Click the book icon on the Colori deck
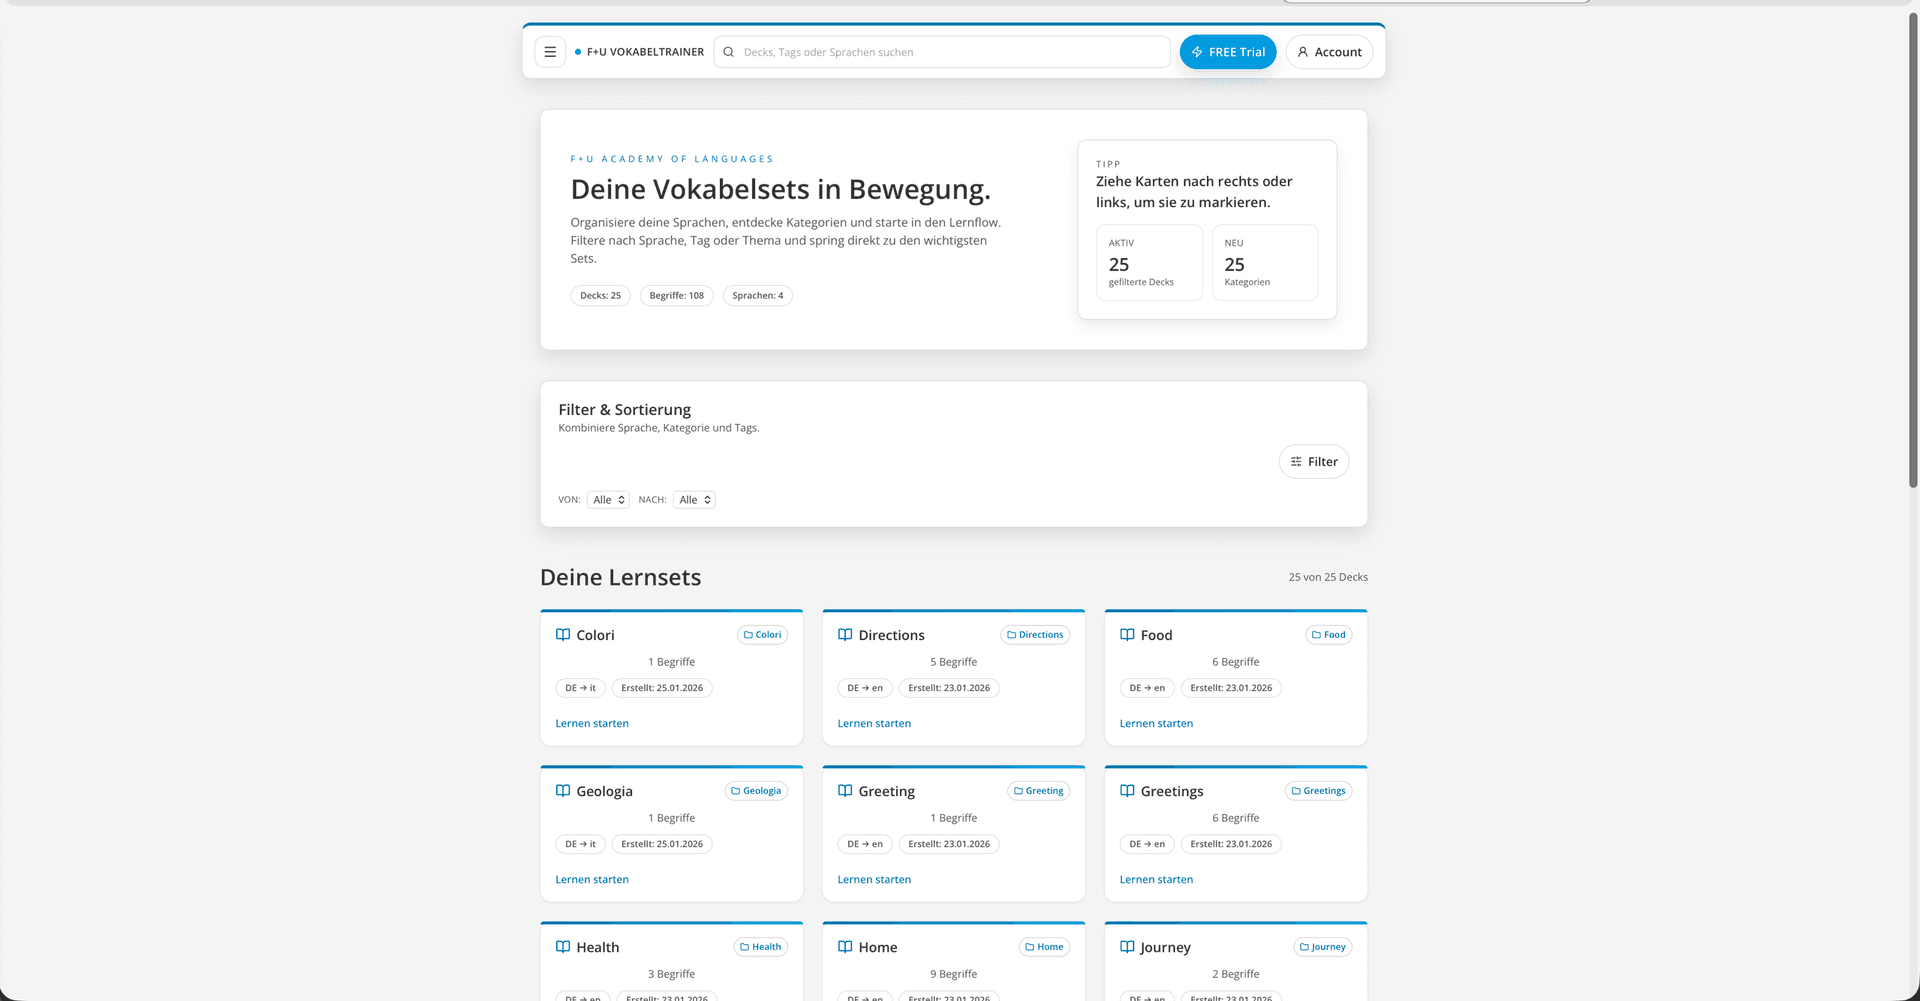1920x1001 pixels. click(562, 634)
